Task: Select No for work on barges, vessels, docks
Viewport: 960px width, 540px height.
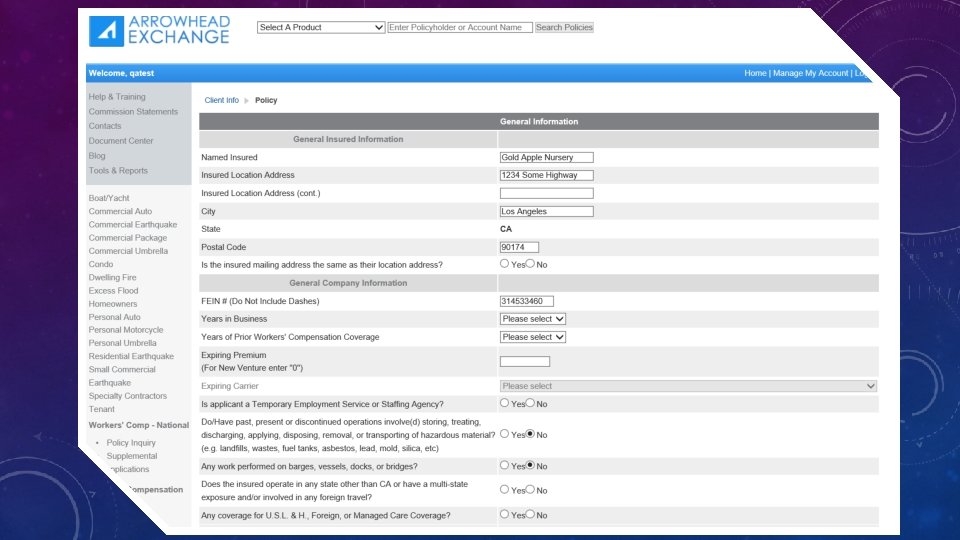Action: pos(530,465)
